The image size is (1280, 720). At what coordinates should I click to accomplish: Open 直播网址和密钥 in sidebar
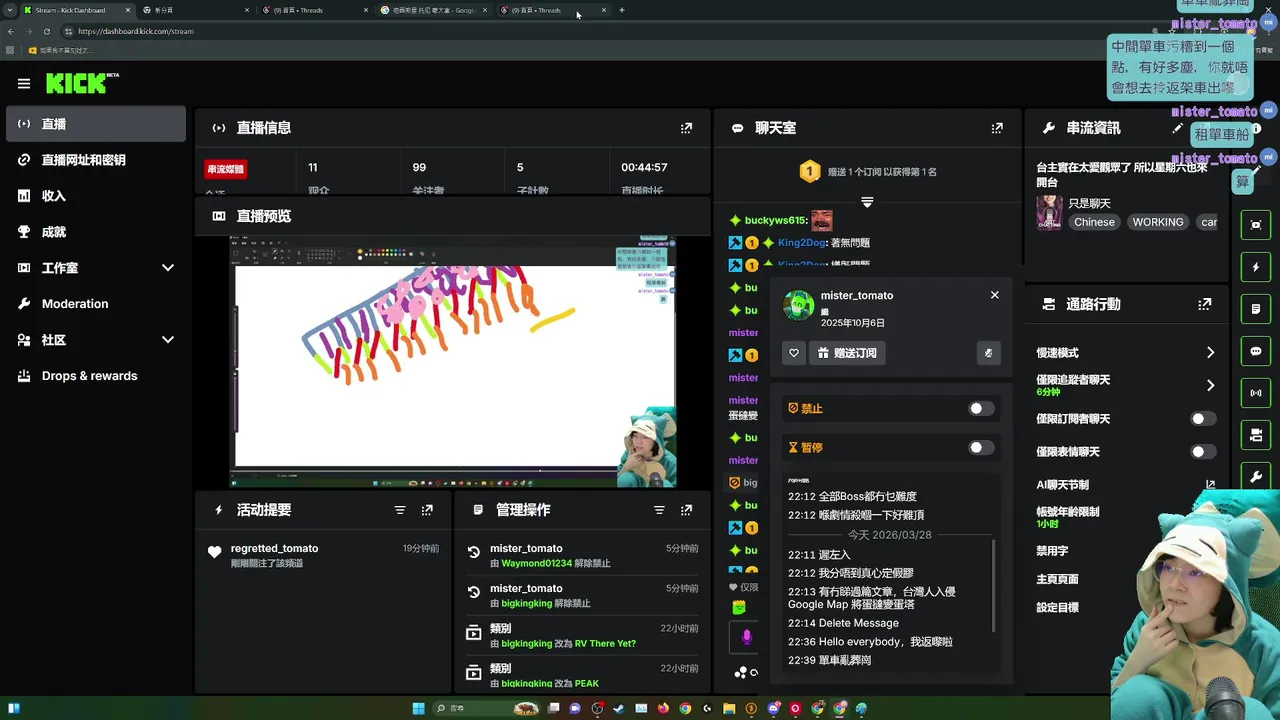coord(96,160)
